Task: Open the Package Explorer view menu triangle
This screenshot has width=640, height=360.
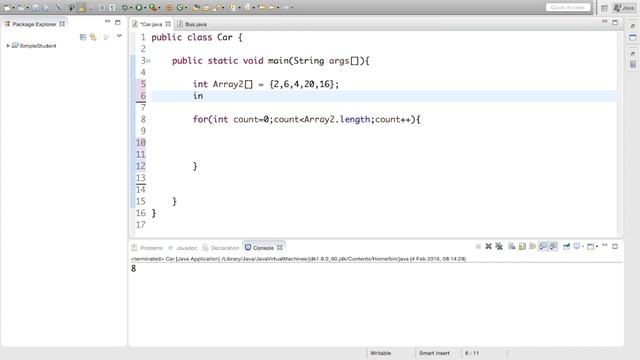Action: point(119,36)
